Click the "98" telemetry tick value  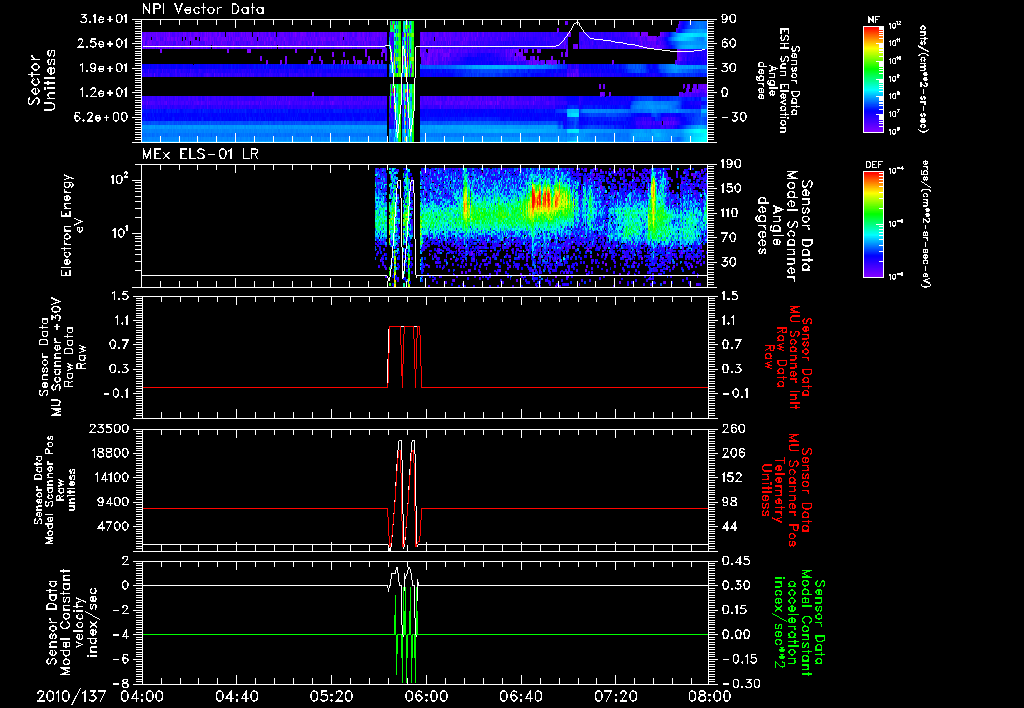click(729, 502)
